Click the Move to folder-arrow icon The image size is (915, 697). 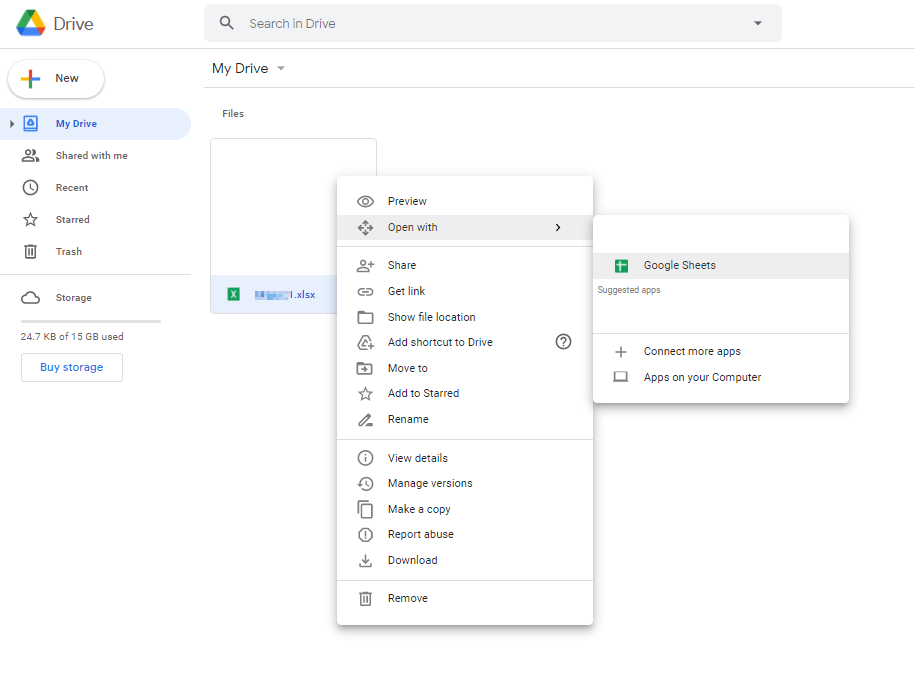pyautogui.click(x=365, y=368)
